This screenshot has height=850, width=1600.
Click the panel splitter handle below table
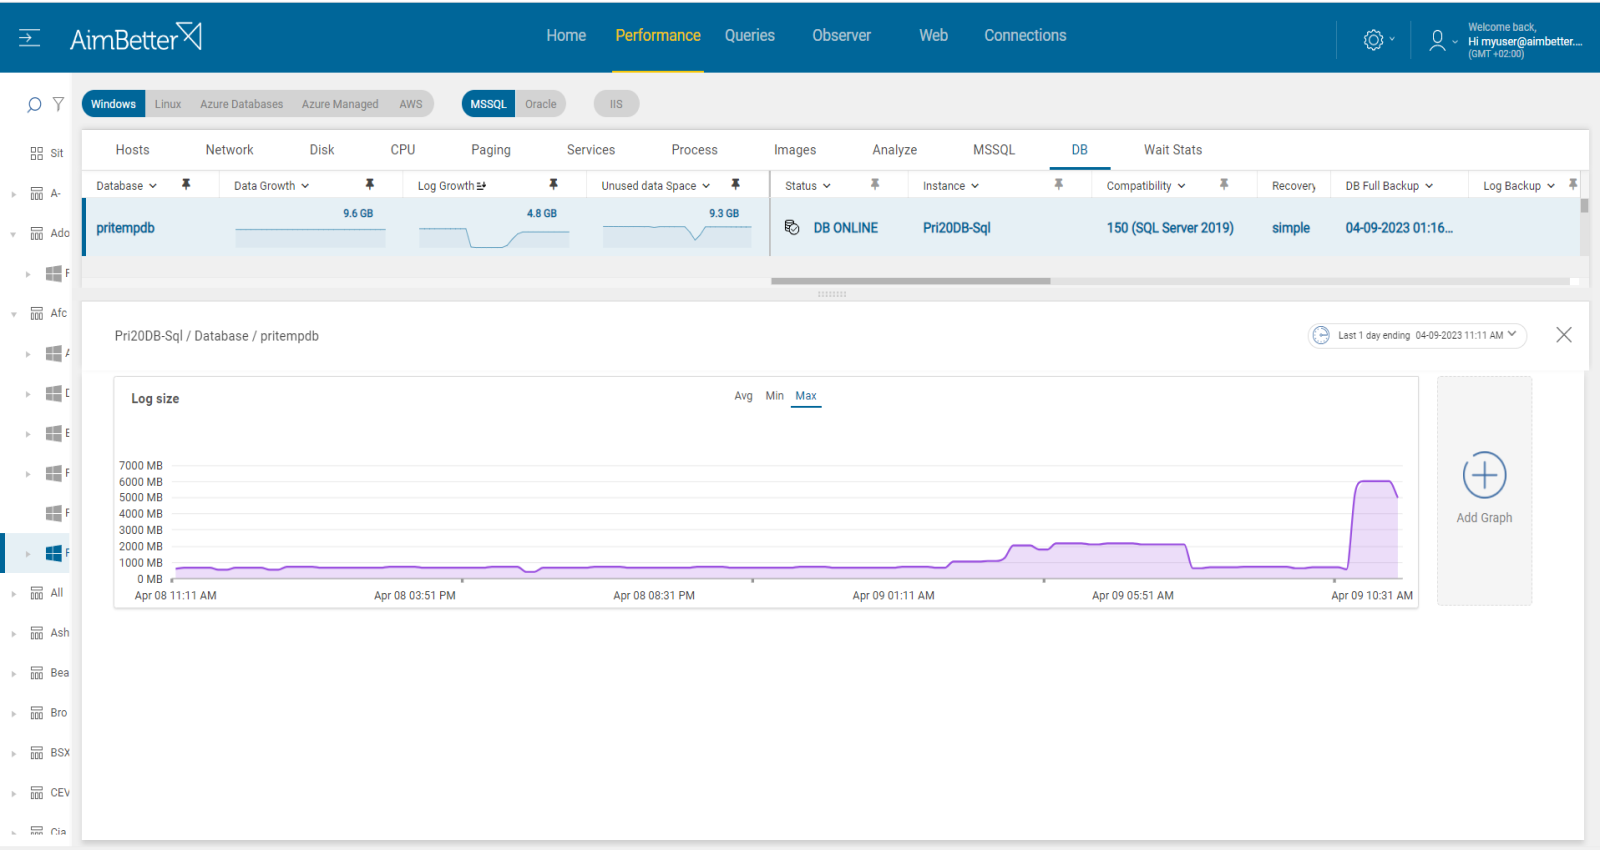[832, 294]
